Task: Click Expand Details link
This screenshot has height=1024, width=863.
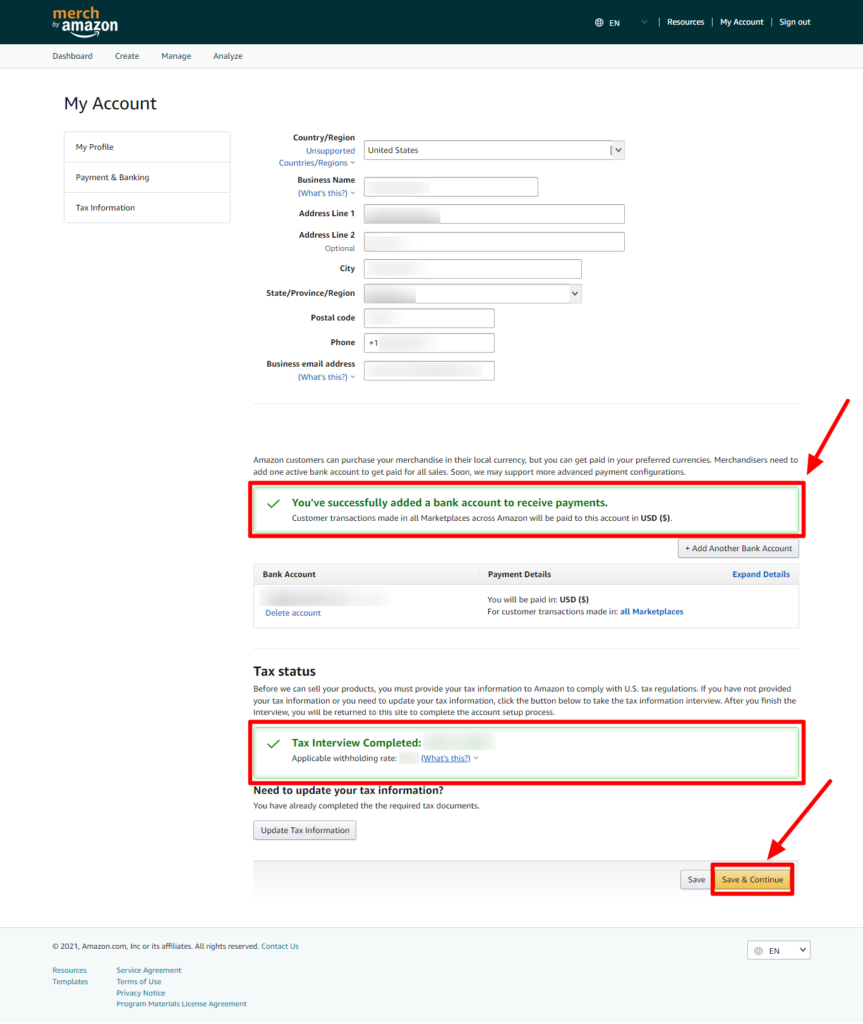Action: [760, 575]
